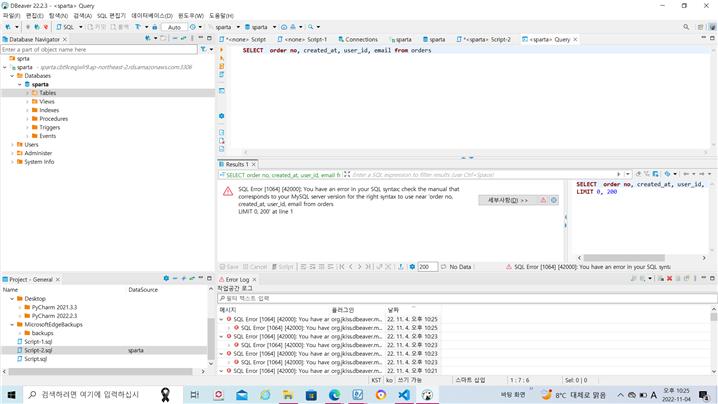Expand the System Info node
The height and width of the screenshot is (404, 718).
(x=12, y=162)
